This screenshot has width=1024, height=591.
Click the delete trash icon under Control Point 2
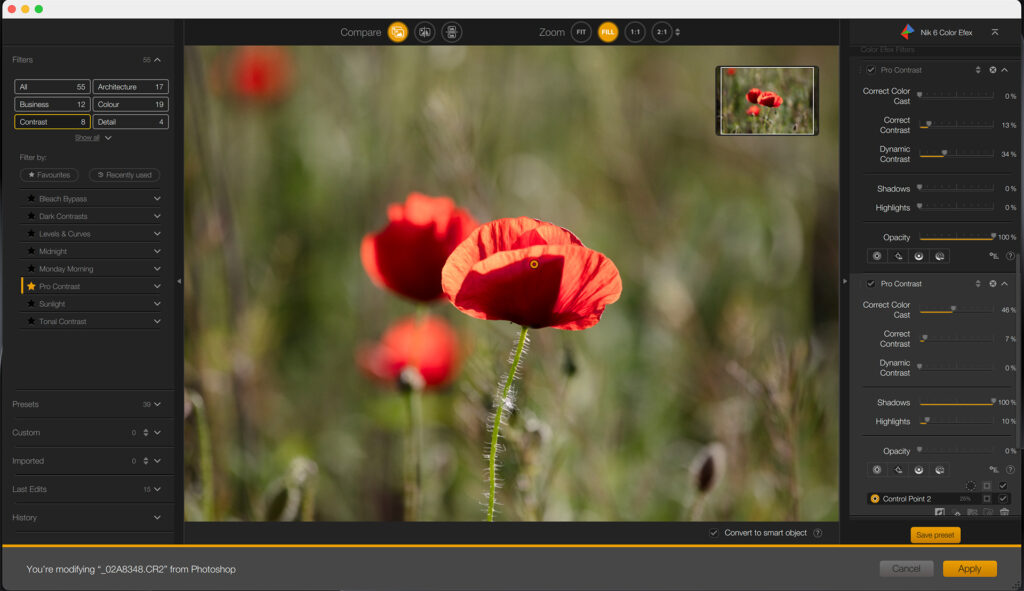(x=1004, y=512)
